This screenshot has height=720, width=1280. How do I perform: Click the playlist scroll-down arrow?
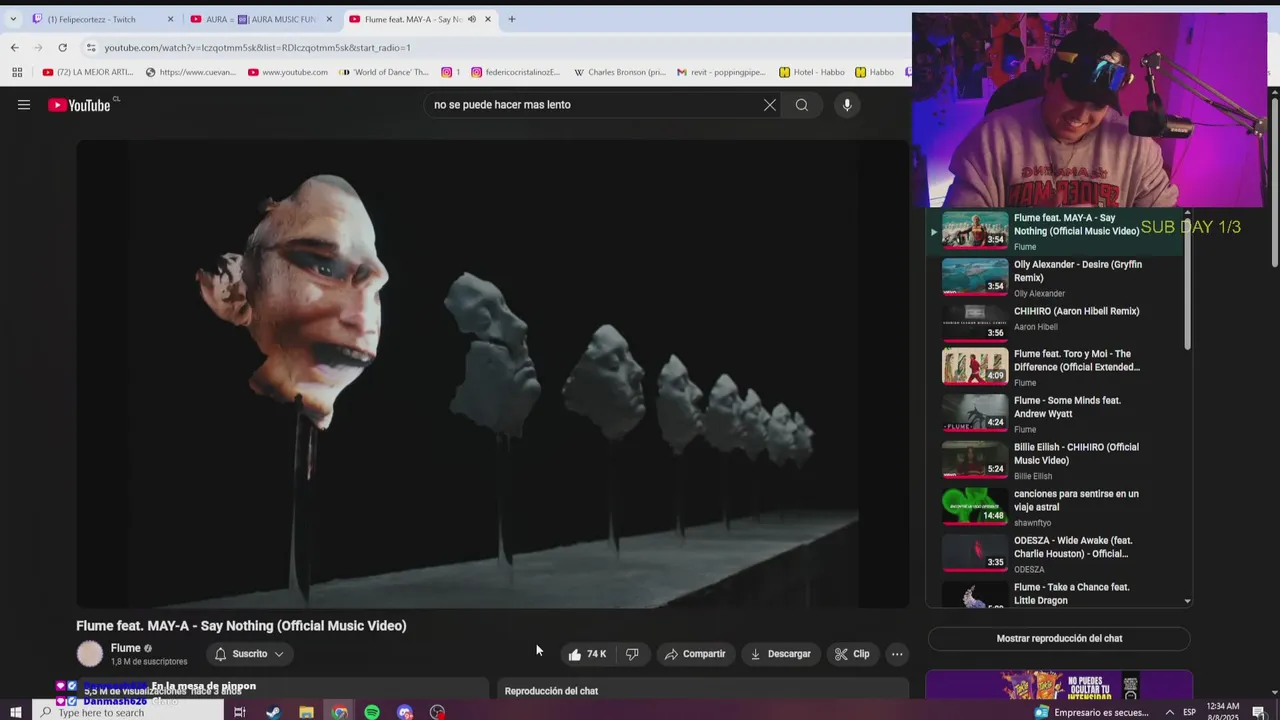click(x=1187, y=601)
